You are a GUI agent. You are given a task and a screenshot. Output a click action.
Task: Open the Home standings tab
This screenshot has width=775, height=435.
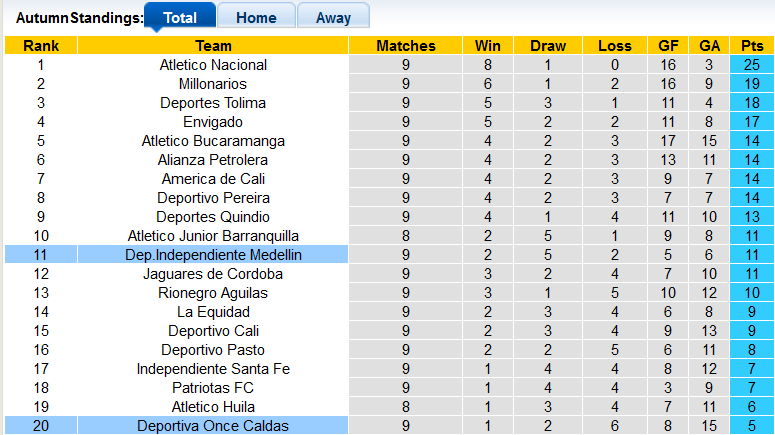[x=256, y=17]
